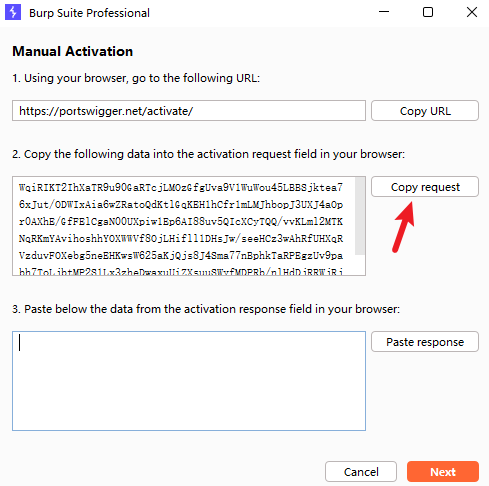Click the request line starting with r0AXhE

click(181, 221)
